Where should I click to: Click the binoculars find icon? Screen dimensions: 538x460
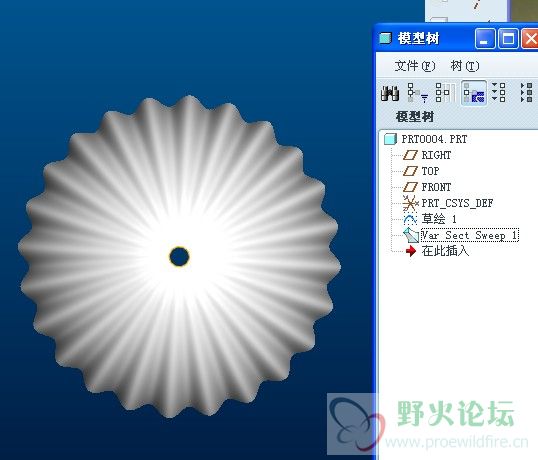tap(390, 93)
